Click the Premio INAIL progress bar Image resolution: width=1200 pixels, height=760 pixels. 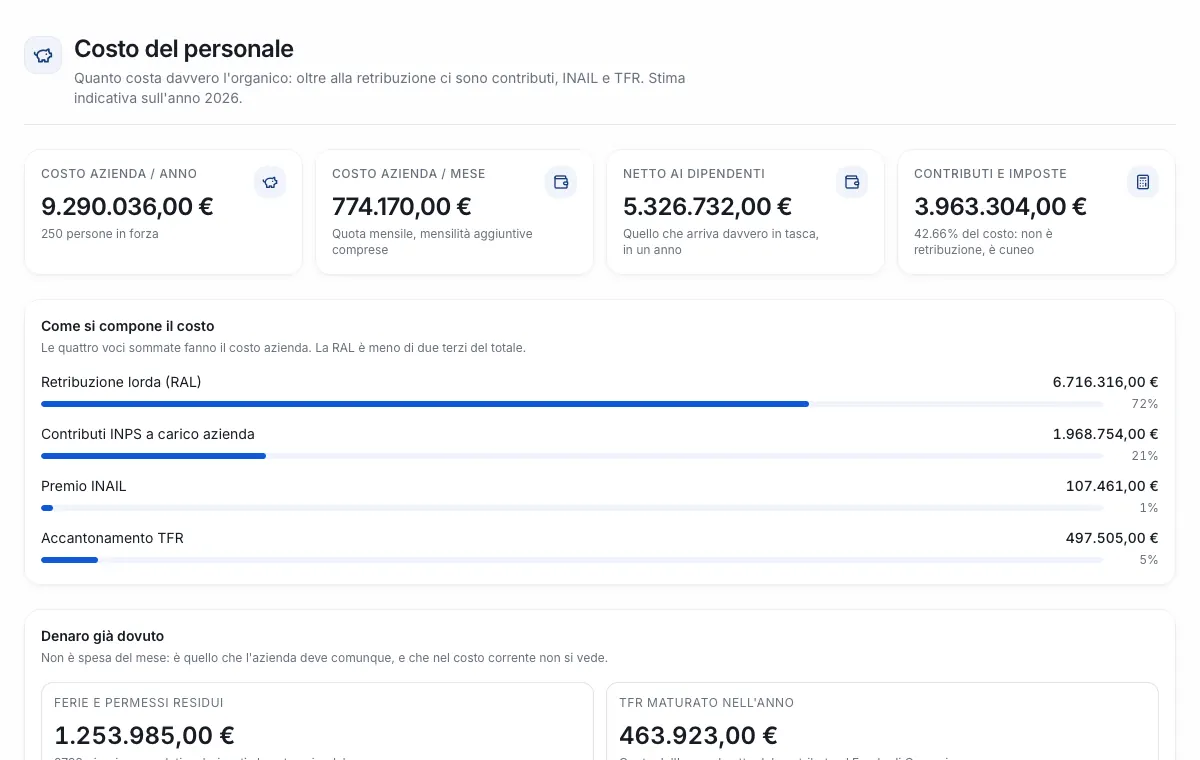(572, 508)
